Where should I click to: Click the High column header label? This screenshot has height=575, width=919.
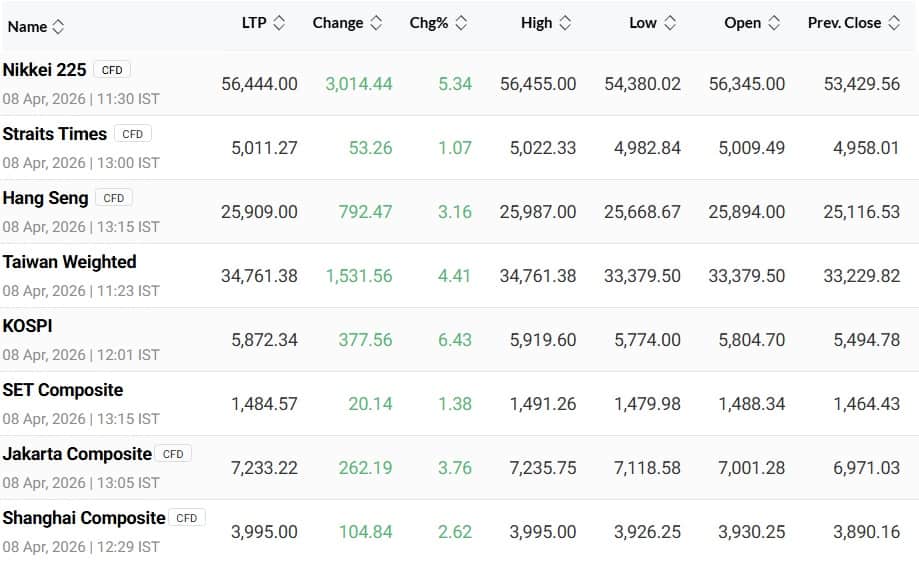[536, 23]
